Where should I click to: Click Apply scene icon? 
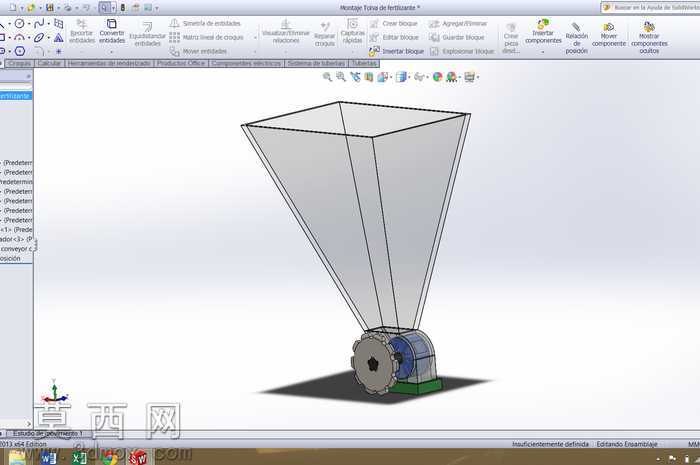451,77
